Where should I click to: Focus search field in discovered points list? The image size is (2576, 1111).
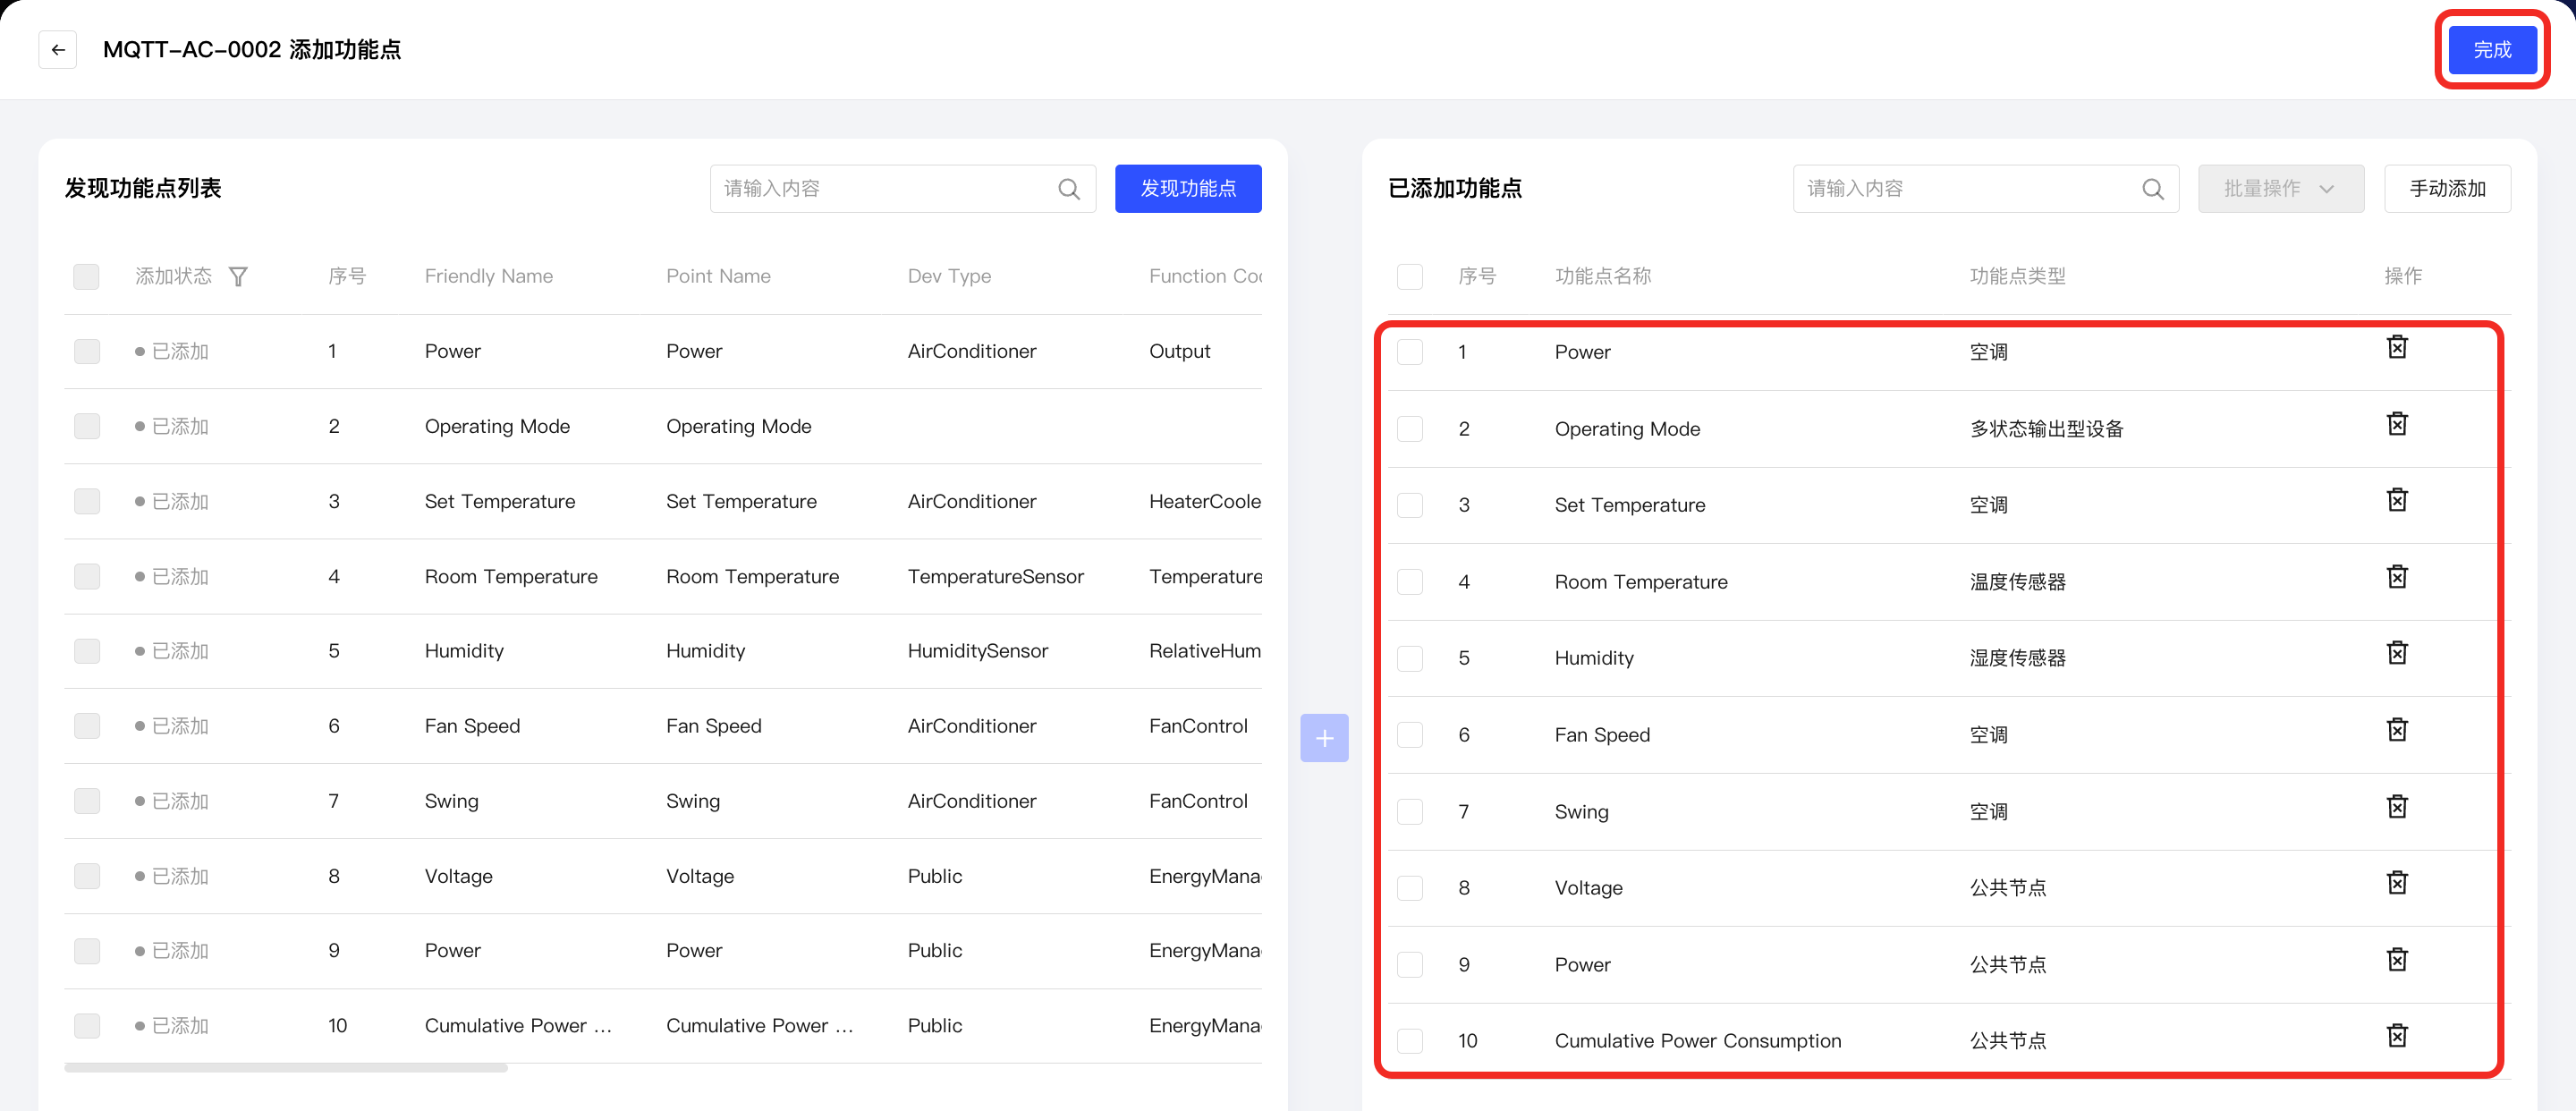pos(903,189)
